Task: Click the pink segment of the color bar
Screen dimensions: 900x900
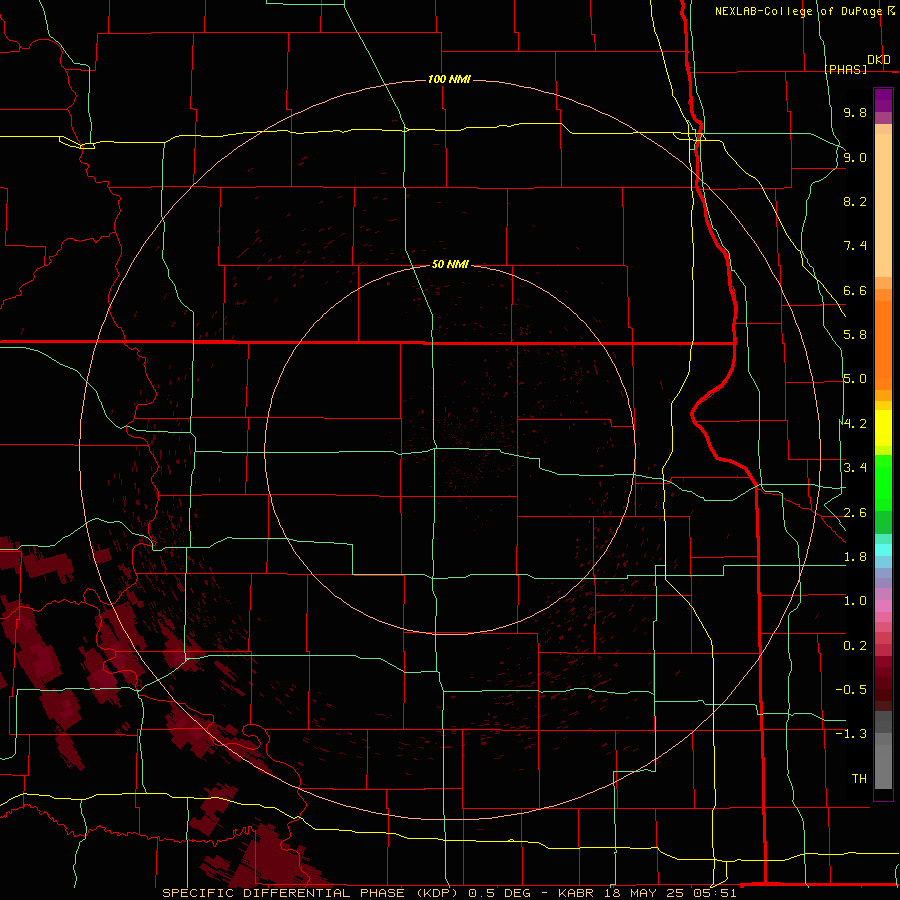Action: pyautogui.click(x=883, y=606)
